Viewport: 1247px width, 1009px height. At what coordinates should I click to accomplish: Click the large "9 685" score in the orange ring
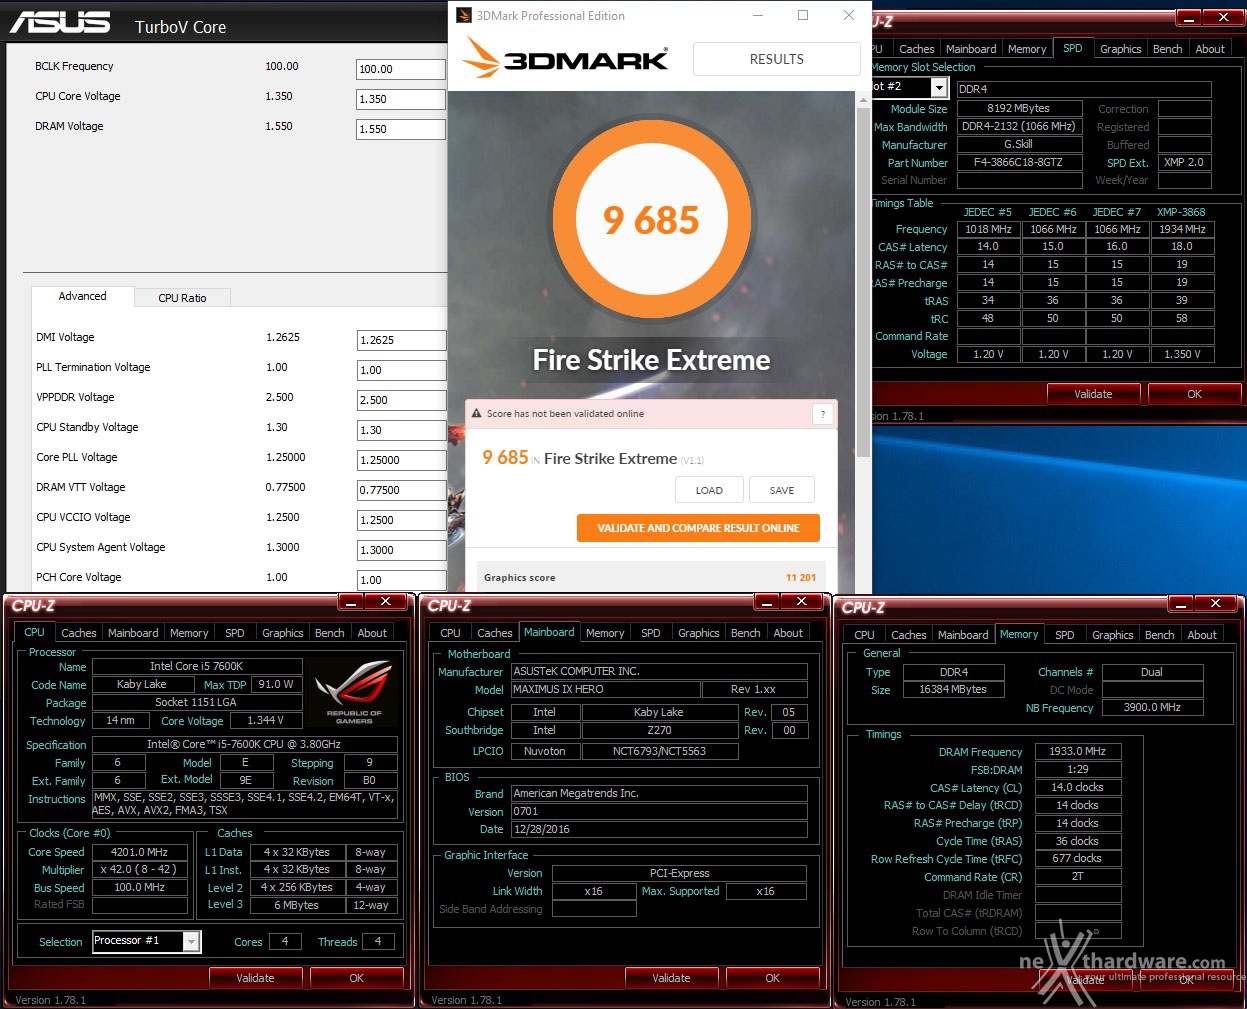tap(651, 220)
